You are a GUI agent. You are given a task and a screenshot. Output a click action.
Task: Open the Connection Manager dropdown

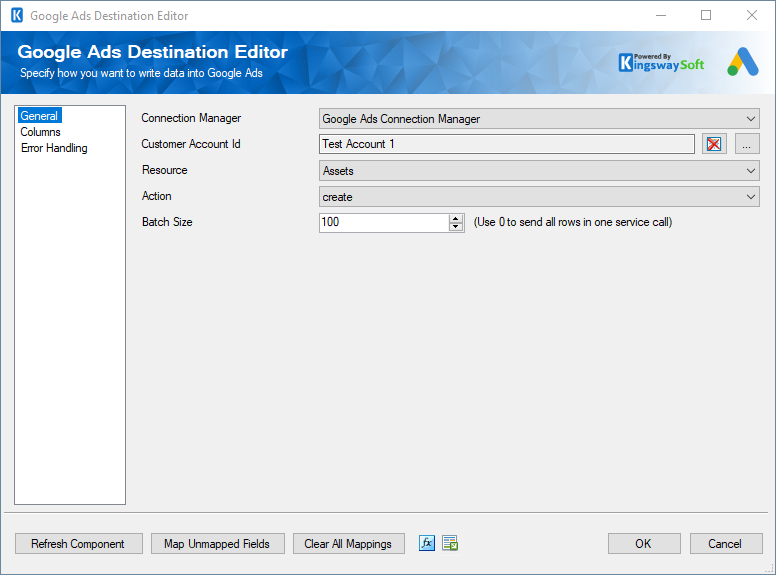(x=539, y=119)
